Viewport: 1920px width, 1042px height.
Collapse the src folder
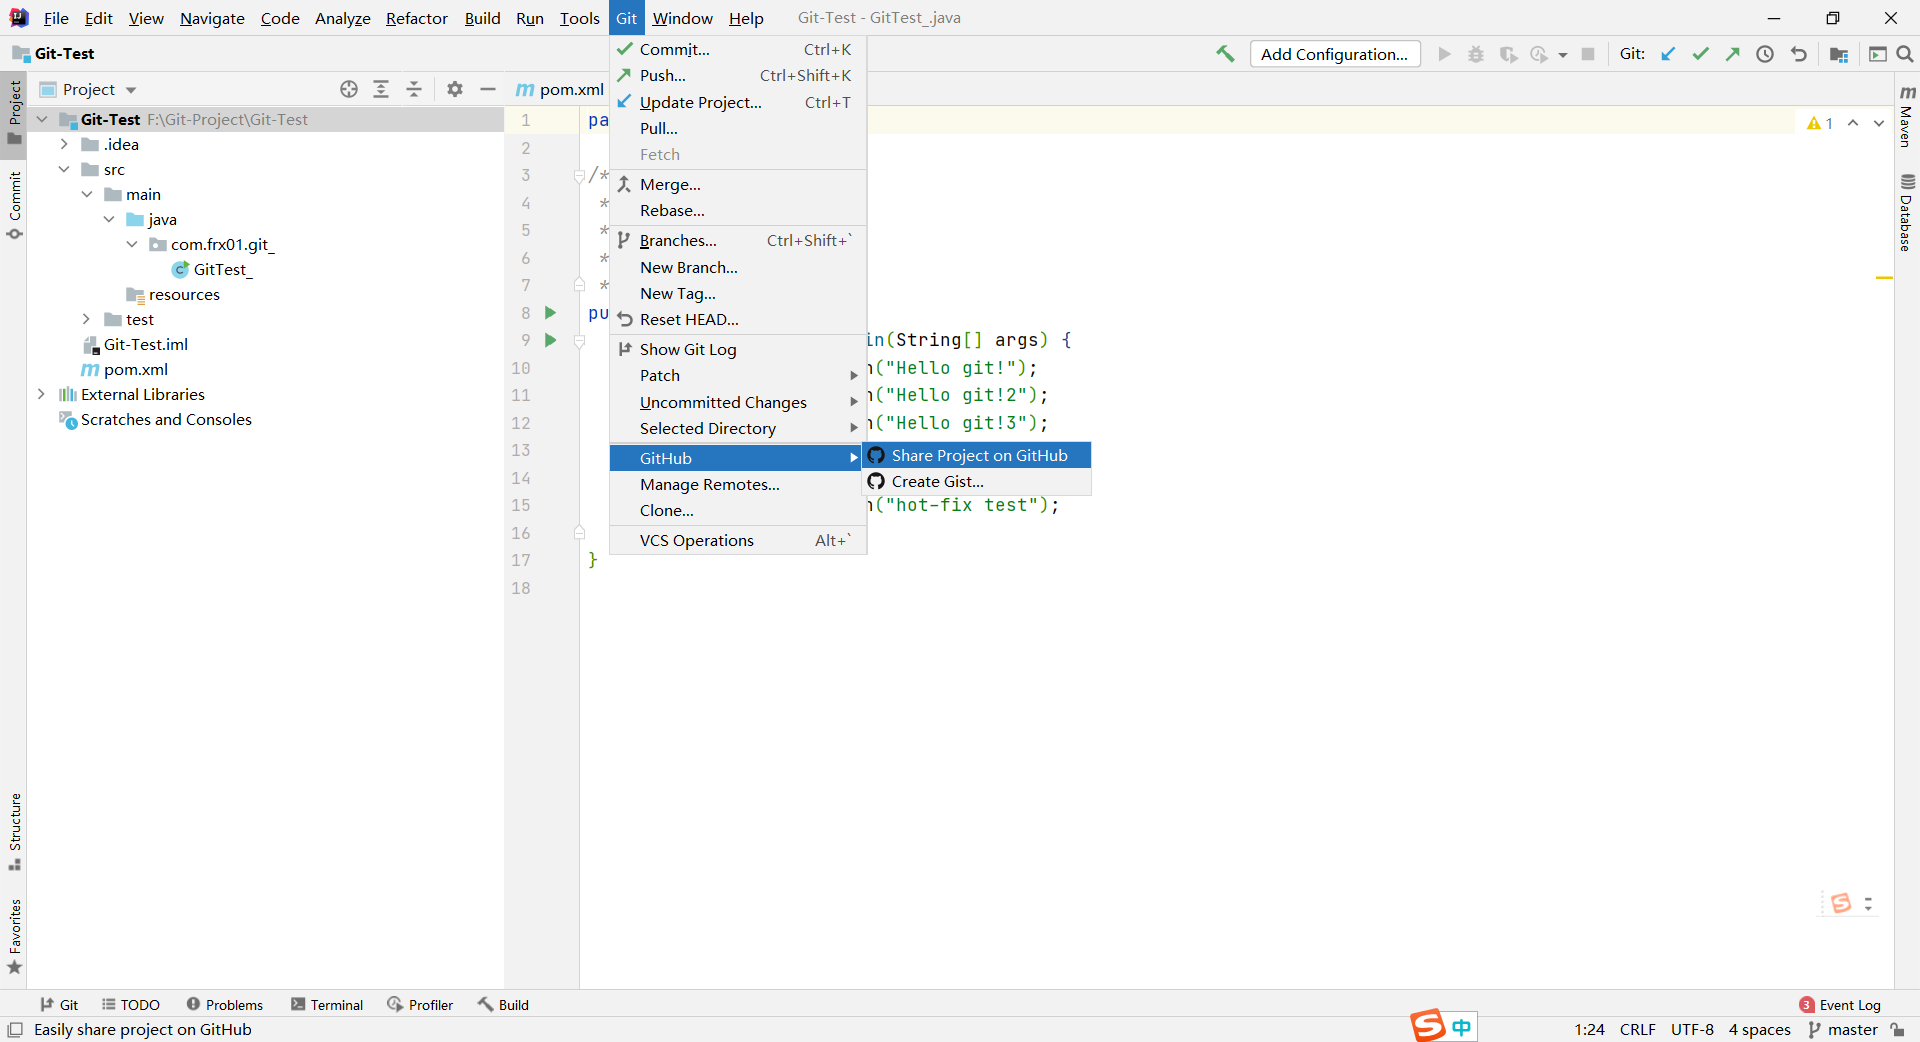64,169
